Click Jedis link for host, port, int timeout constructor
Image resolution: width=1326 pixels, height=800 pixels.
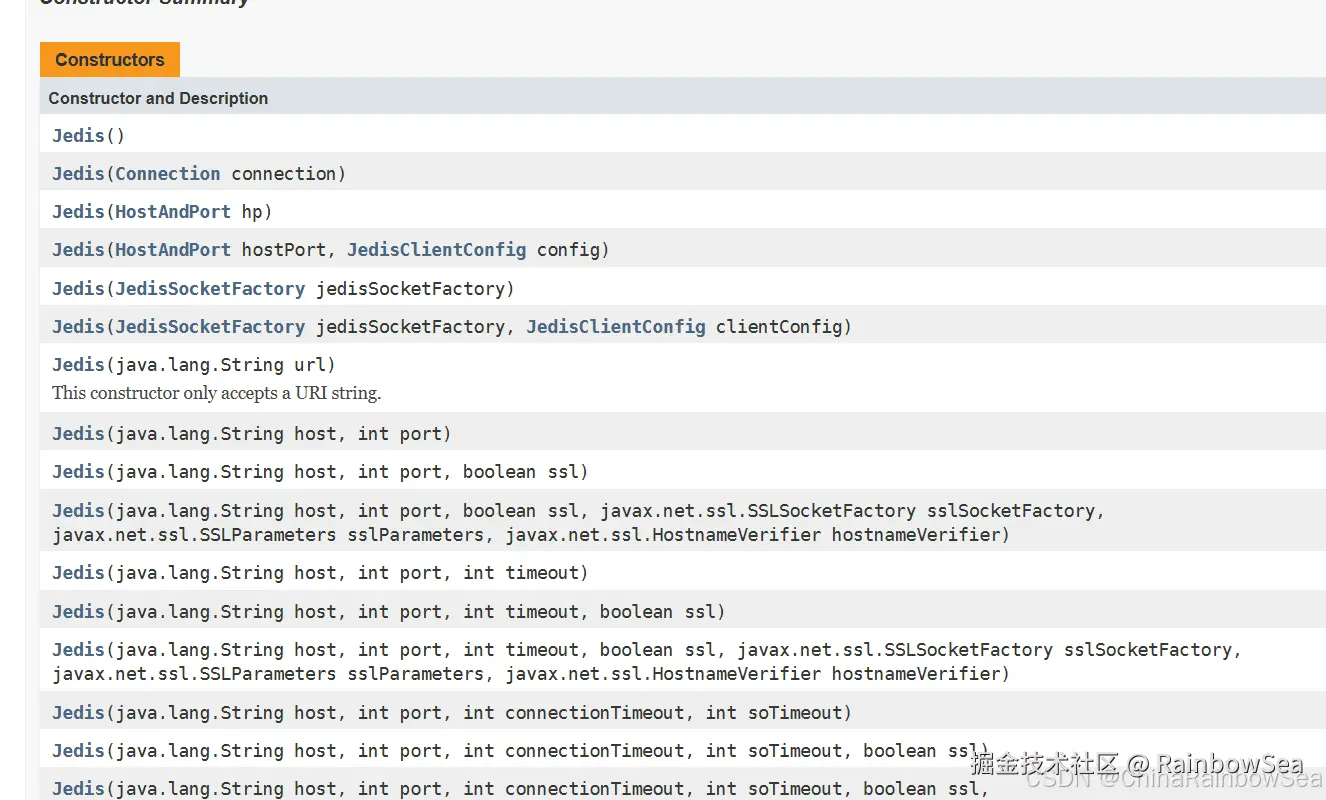tap(78, 572)
